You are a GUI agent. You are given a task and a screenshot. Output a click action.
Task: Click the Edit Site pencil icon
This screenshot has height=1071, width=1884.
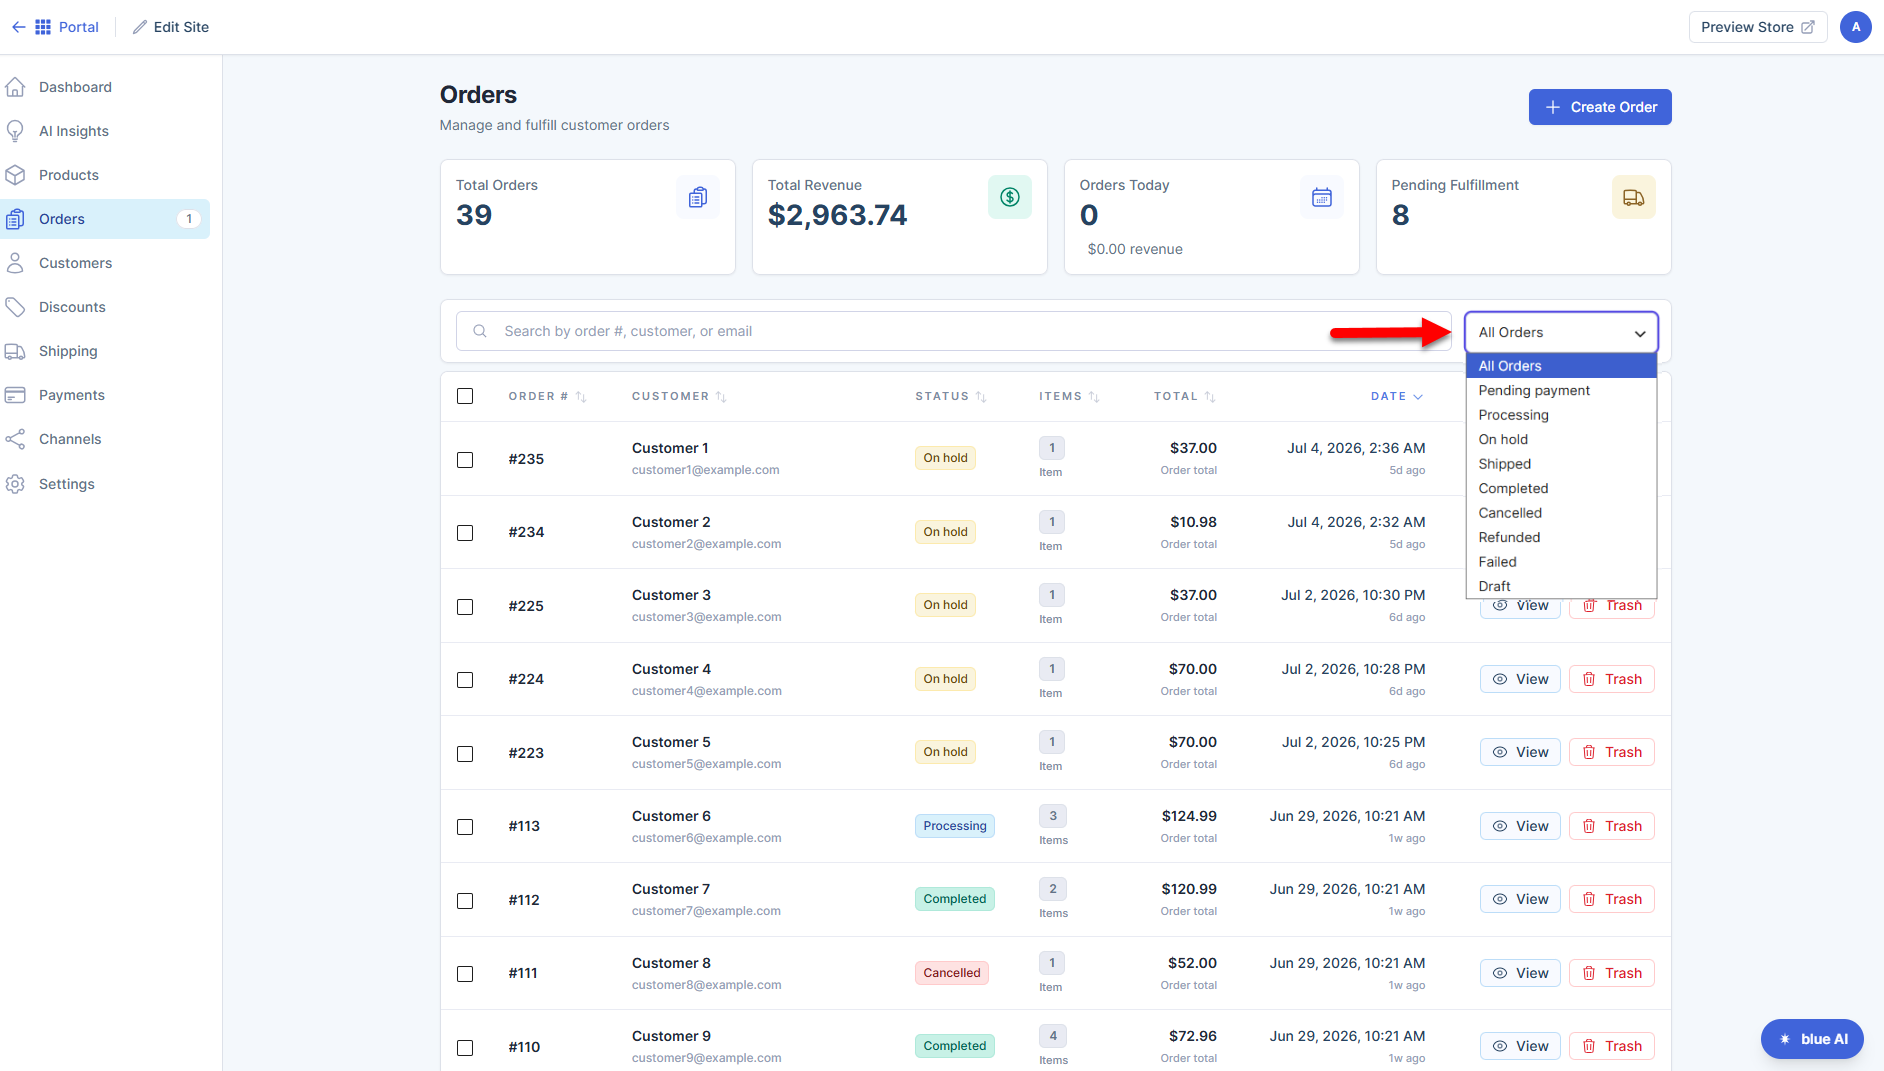point(140,27)
